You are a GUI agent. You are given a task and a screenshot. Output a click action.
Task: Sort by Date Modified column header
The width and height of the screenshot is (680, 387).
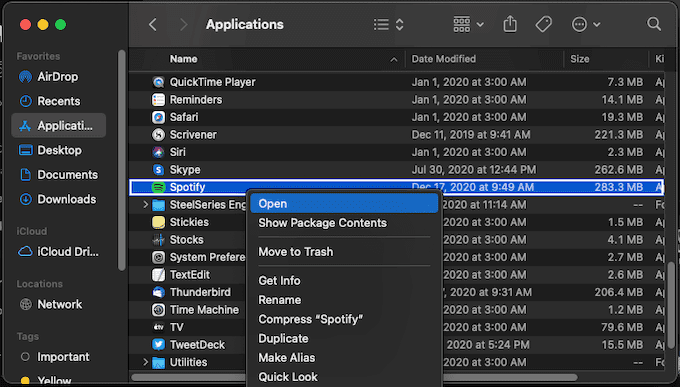tap(444, 59)
